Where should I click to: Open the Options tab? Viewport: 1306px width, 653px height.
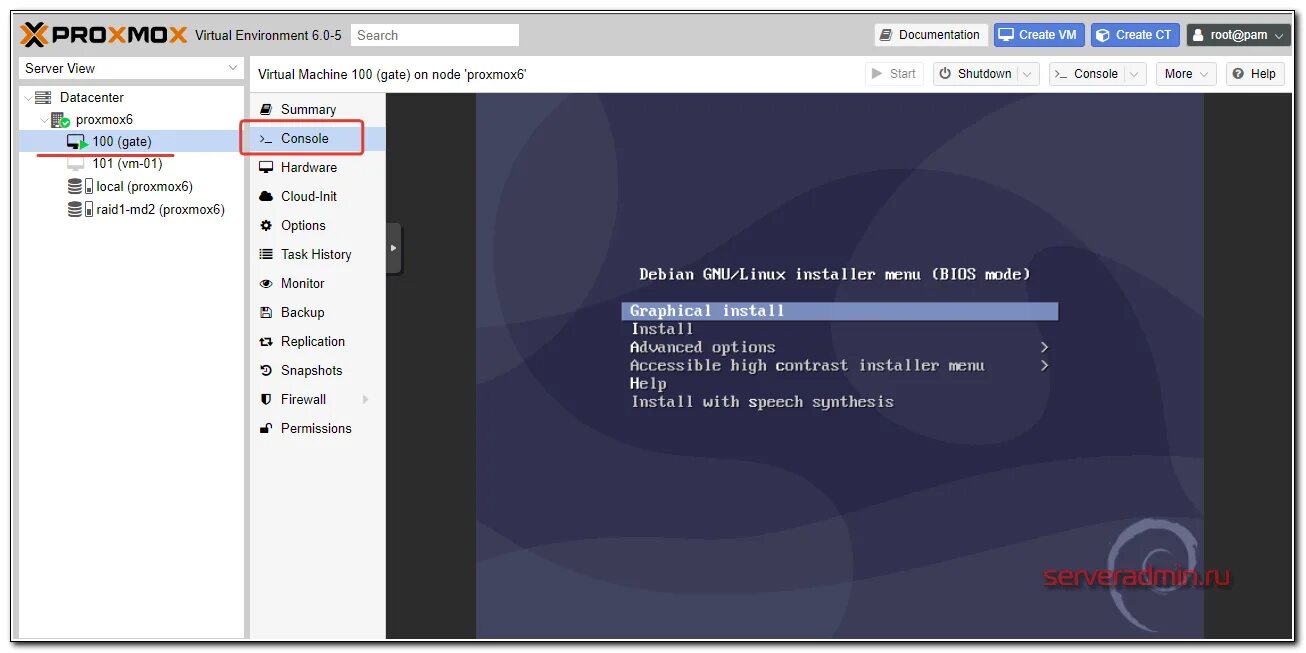tap(317, 225)
